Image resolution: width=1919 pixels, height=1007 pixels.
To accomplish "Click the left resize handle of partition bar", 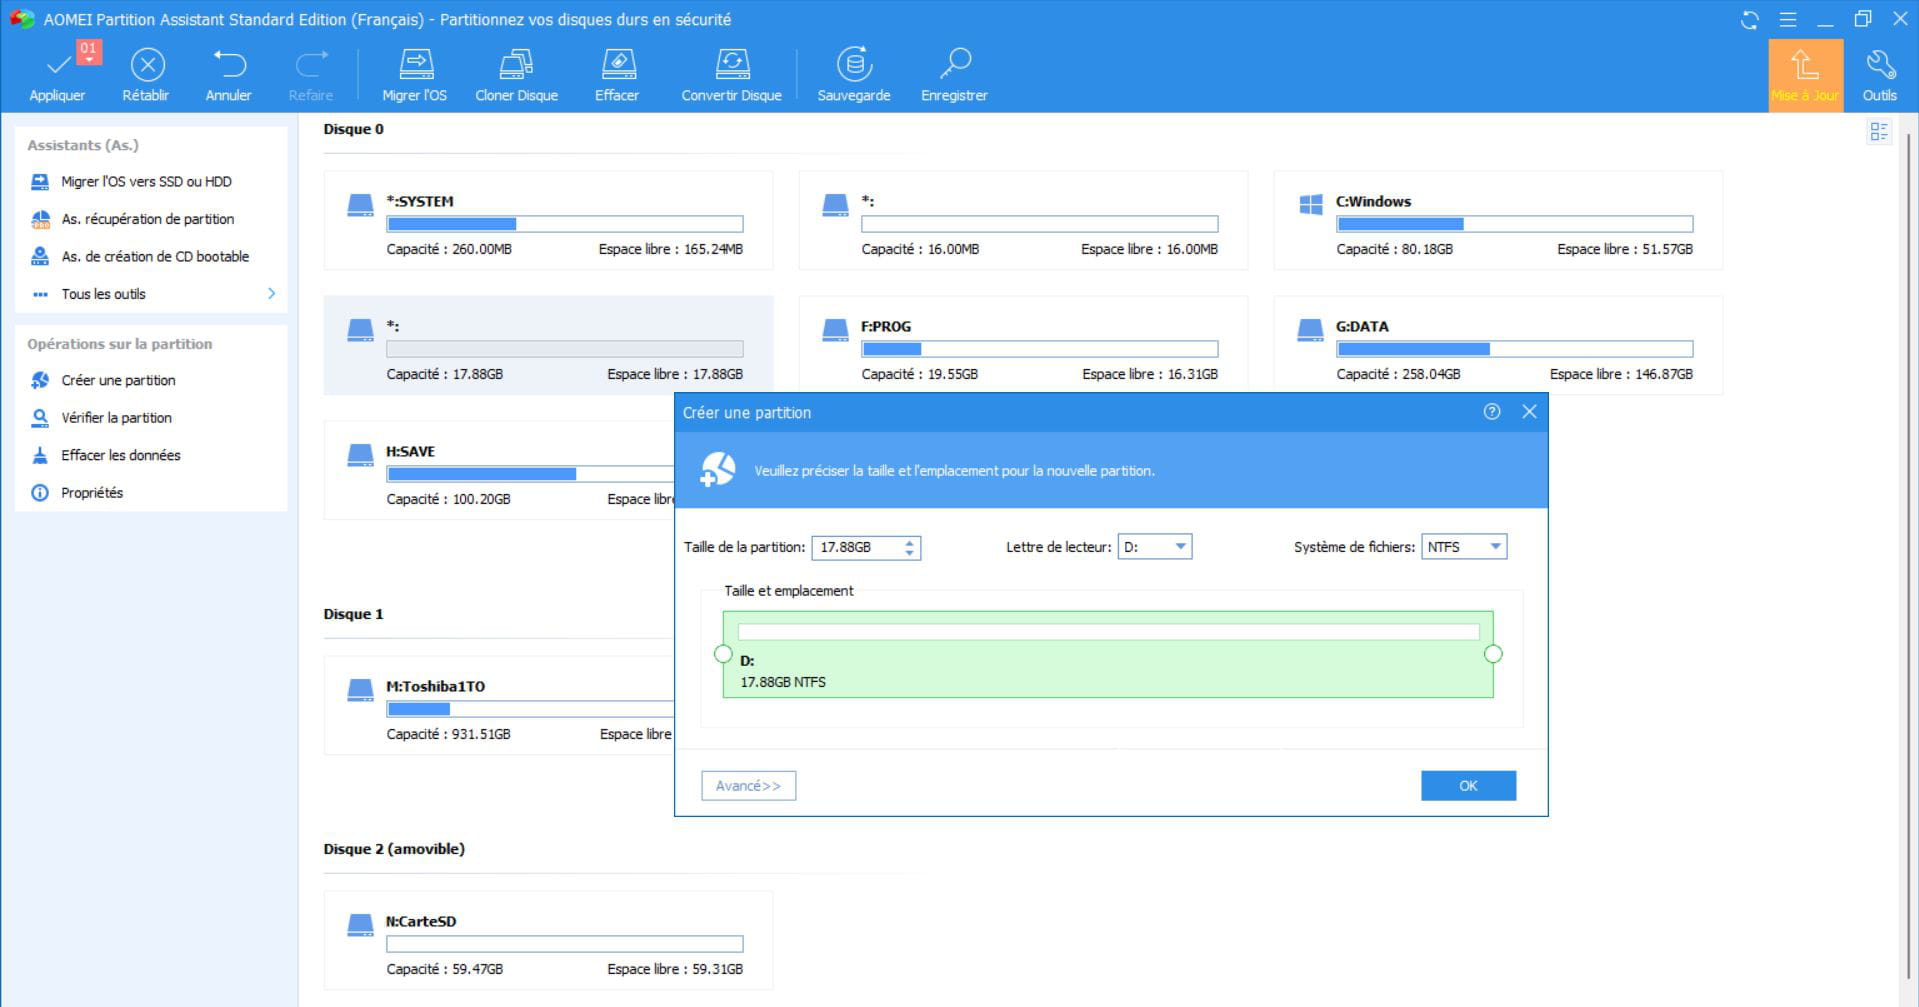I will coord(723,654).
